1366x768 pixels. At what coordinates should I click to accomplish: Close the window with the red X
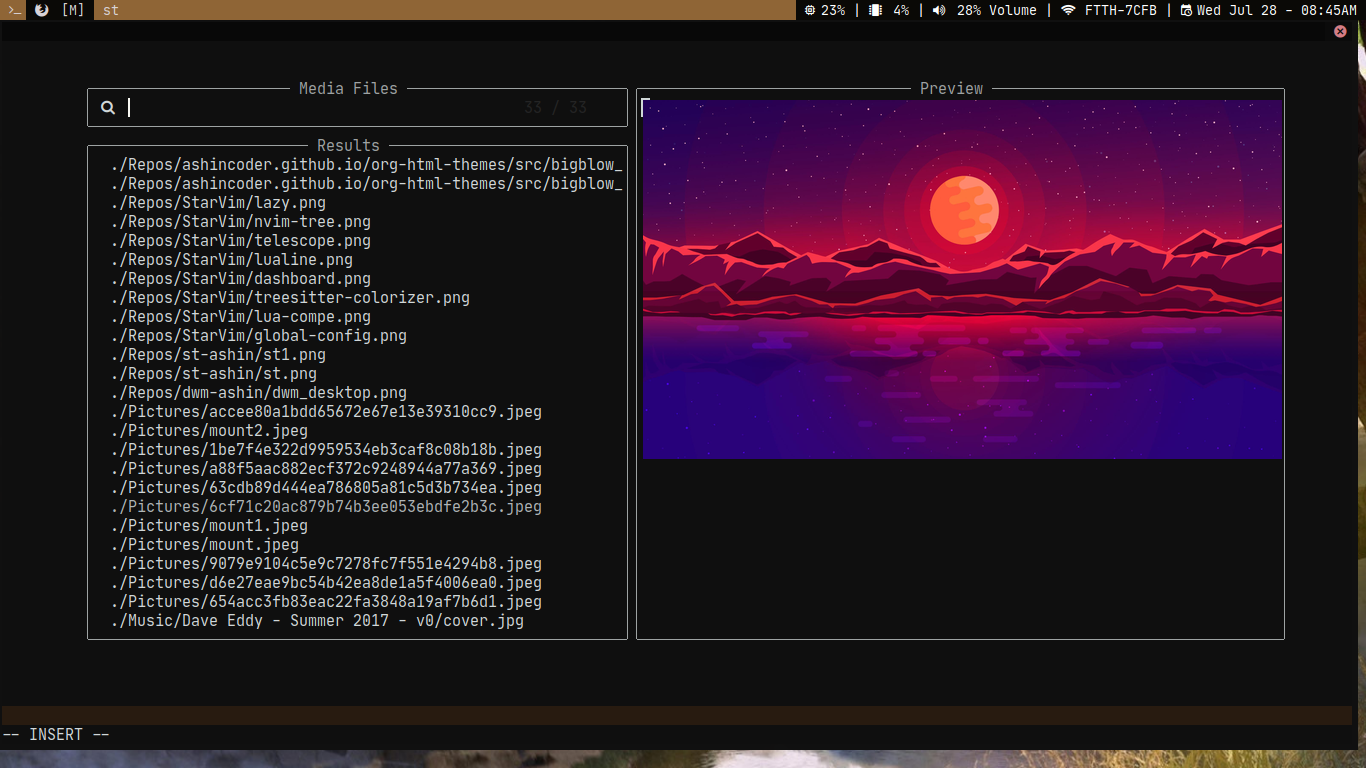click(1340, 31)
